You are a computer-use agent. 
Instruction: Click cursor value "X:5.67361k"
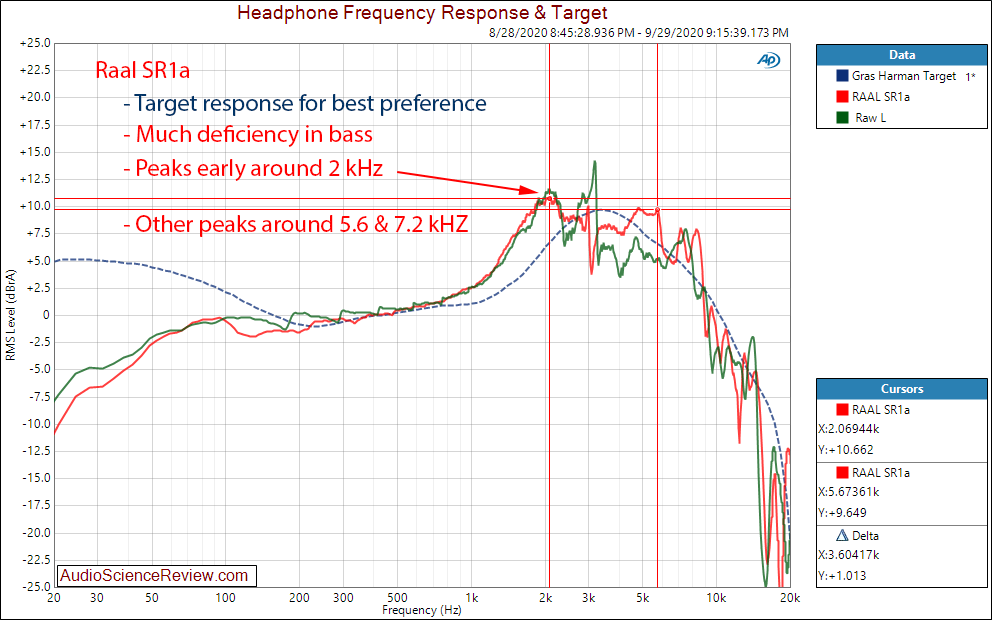pyautogui.click(x=848, y=492)
